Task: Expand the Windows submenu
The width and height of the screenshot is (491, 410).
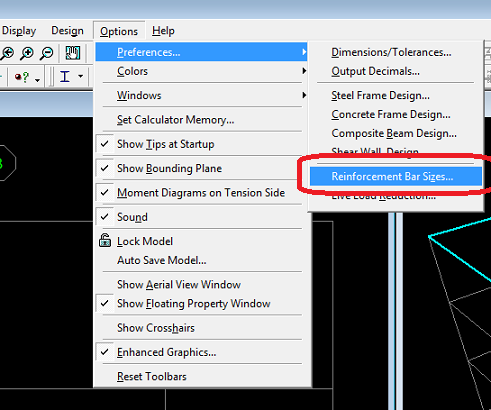Action: pos(201,95)
